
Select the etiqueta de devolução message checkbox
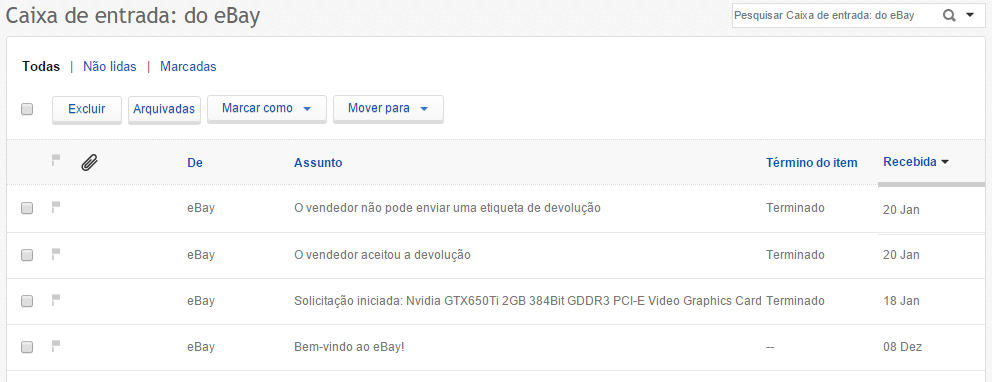pos(27,208)
